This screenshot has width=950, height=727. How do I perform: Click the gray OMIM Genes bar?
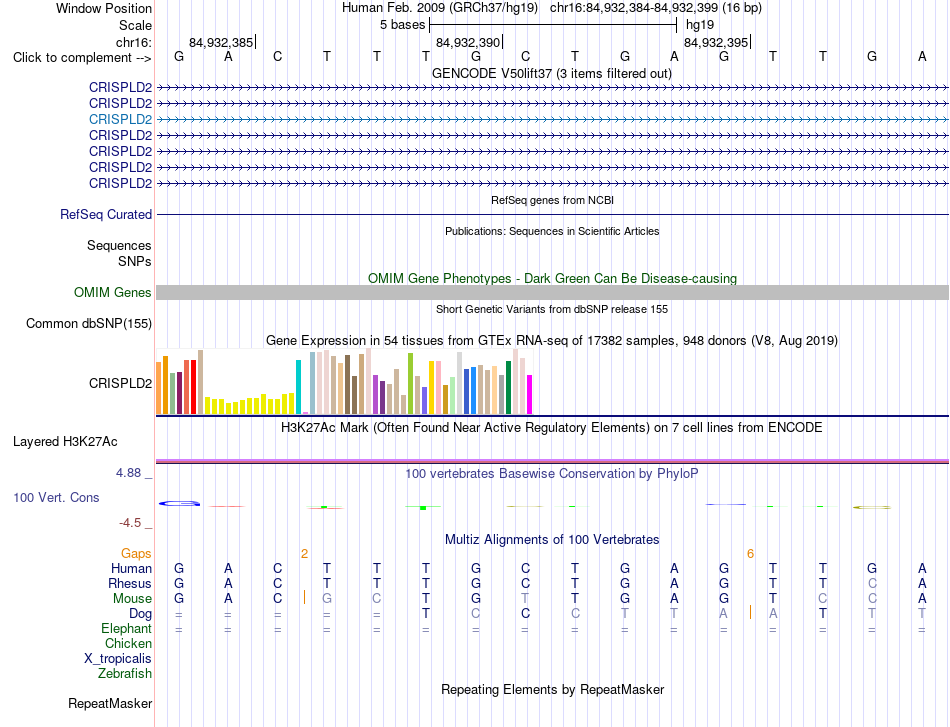point(552,293)
